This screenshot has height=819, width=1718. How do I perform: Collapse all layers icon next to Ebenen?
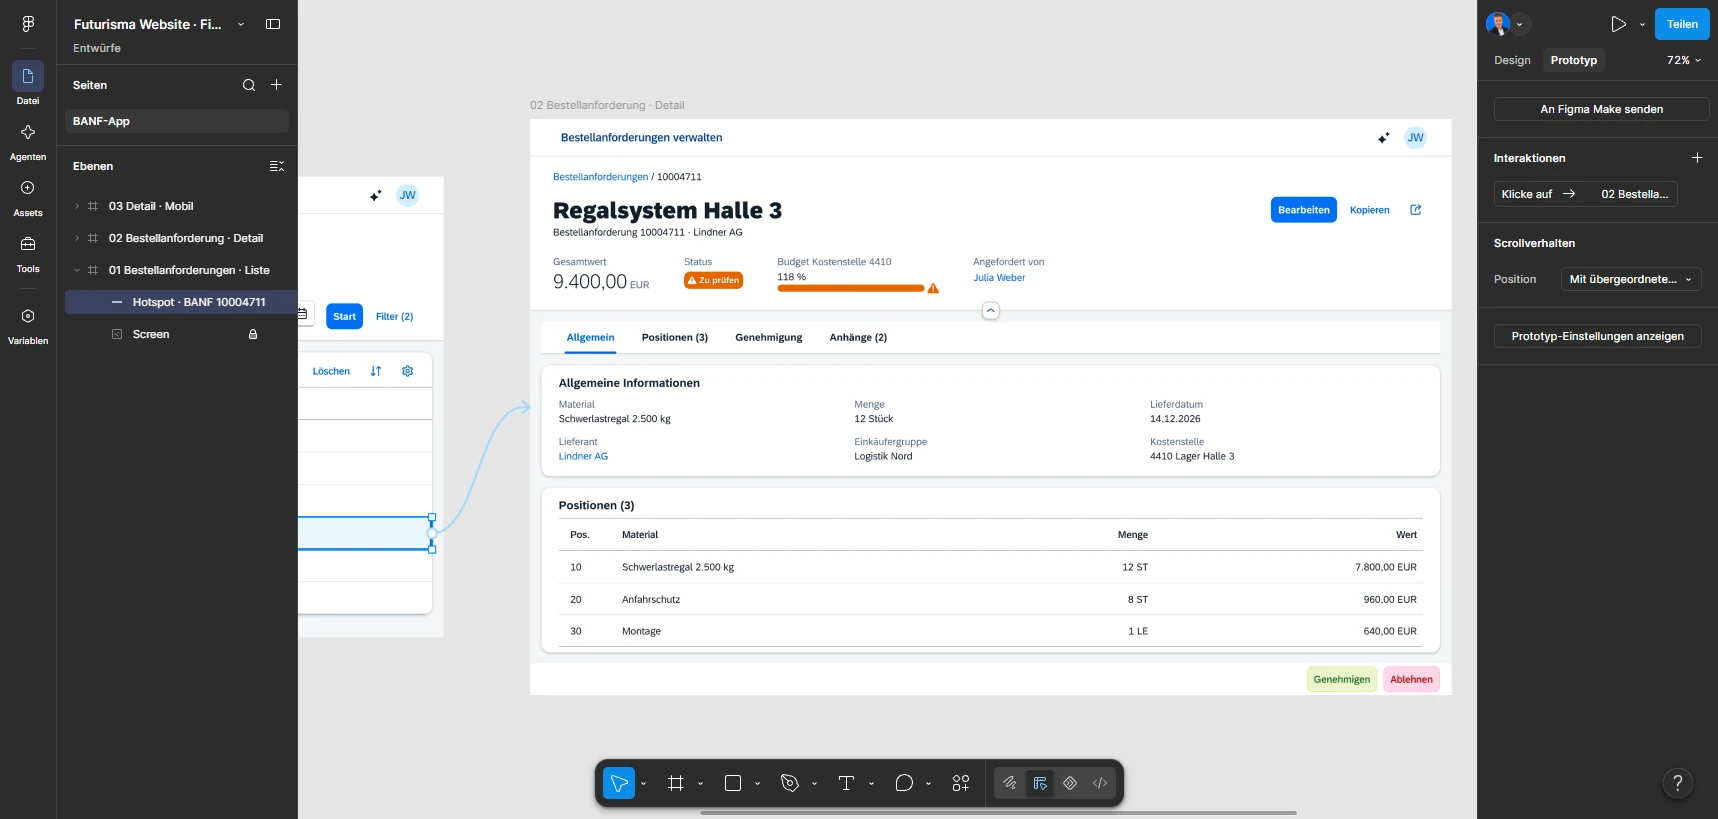277,166
